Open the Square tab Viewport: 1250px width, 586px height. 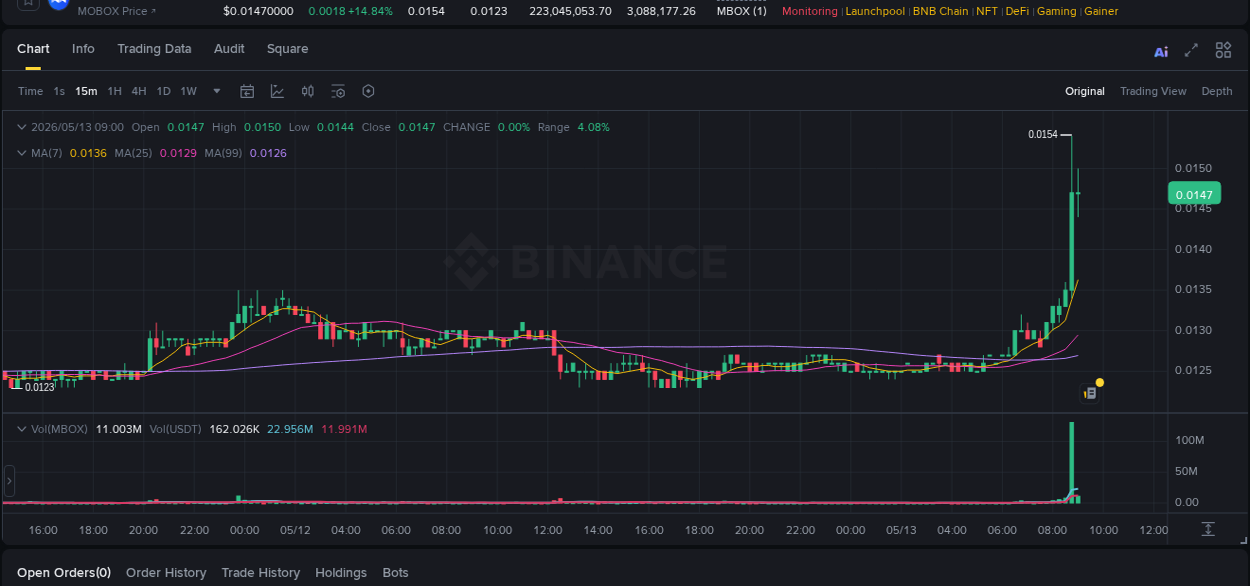[x=287, y=49]
